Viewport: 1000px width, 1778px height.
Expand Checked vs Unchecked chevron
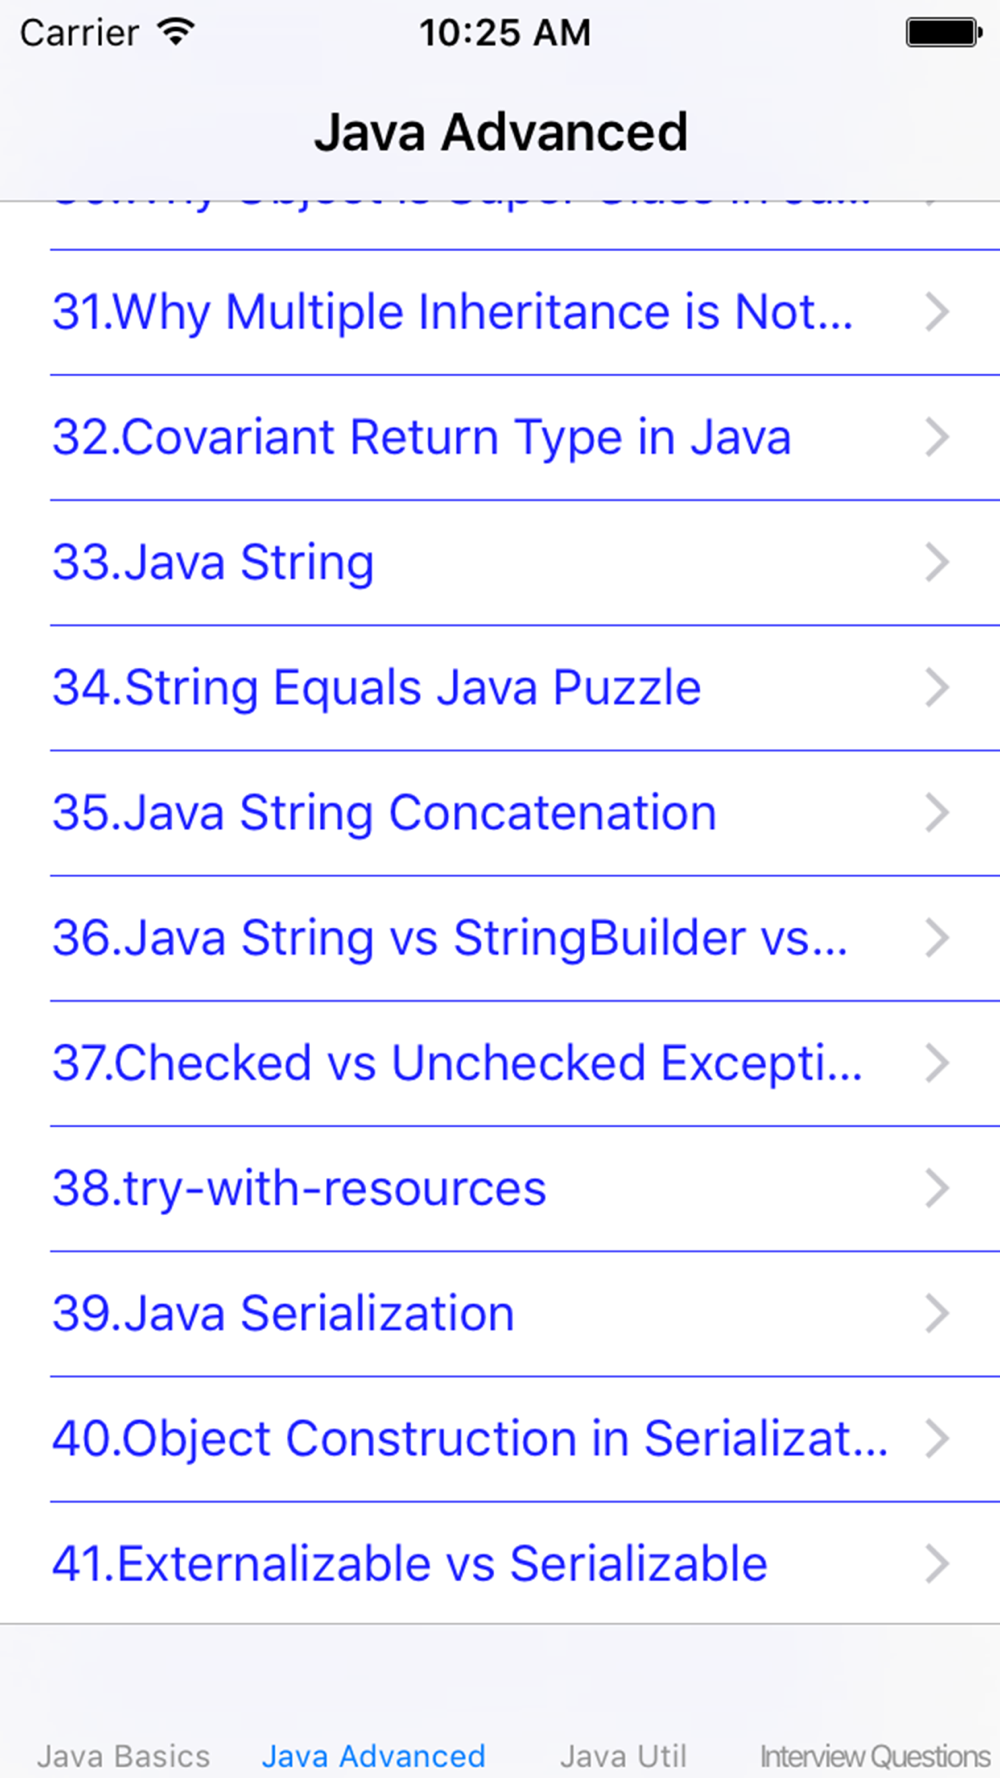937,1063
